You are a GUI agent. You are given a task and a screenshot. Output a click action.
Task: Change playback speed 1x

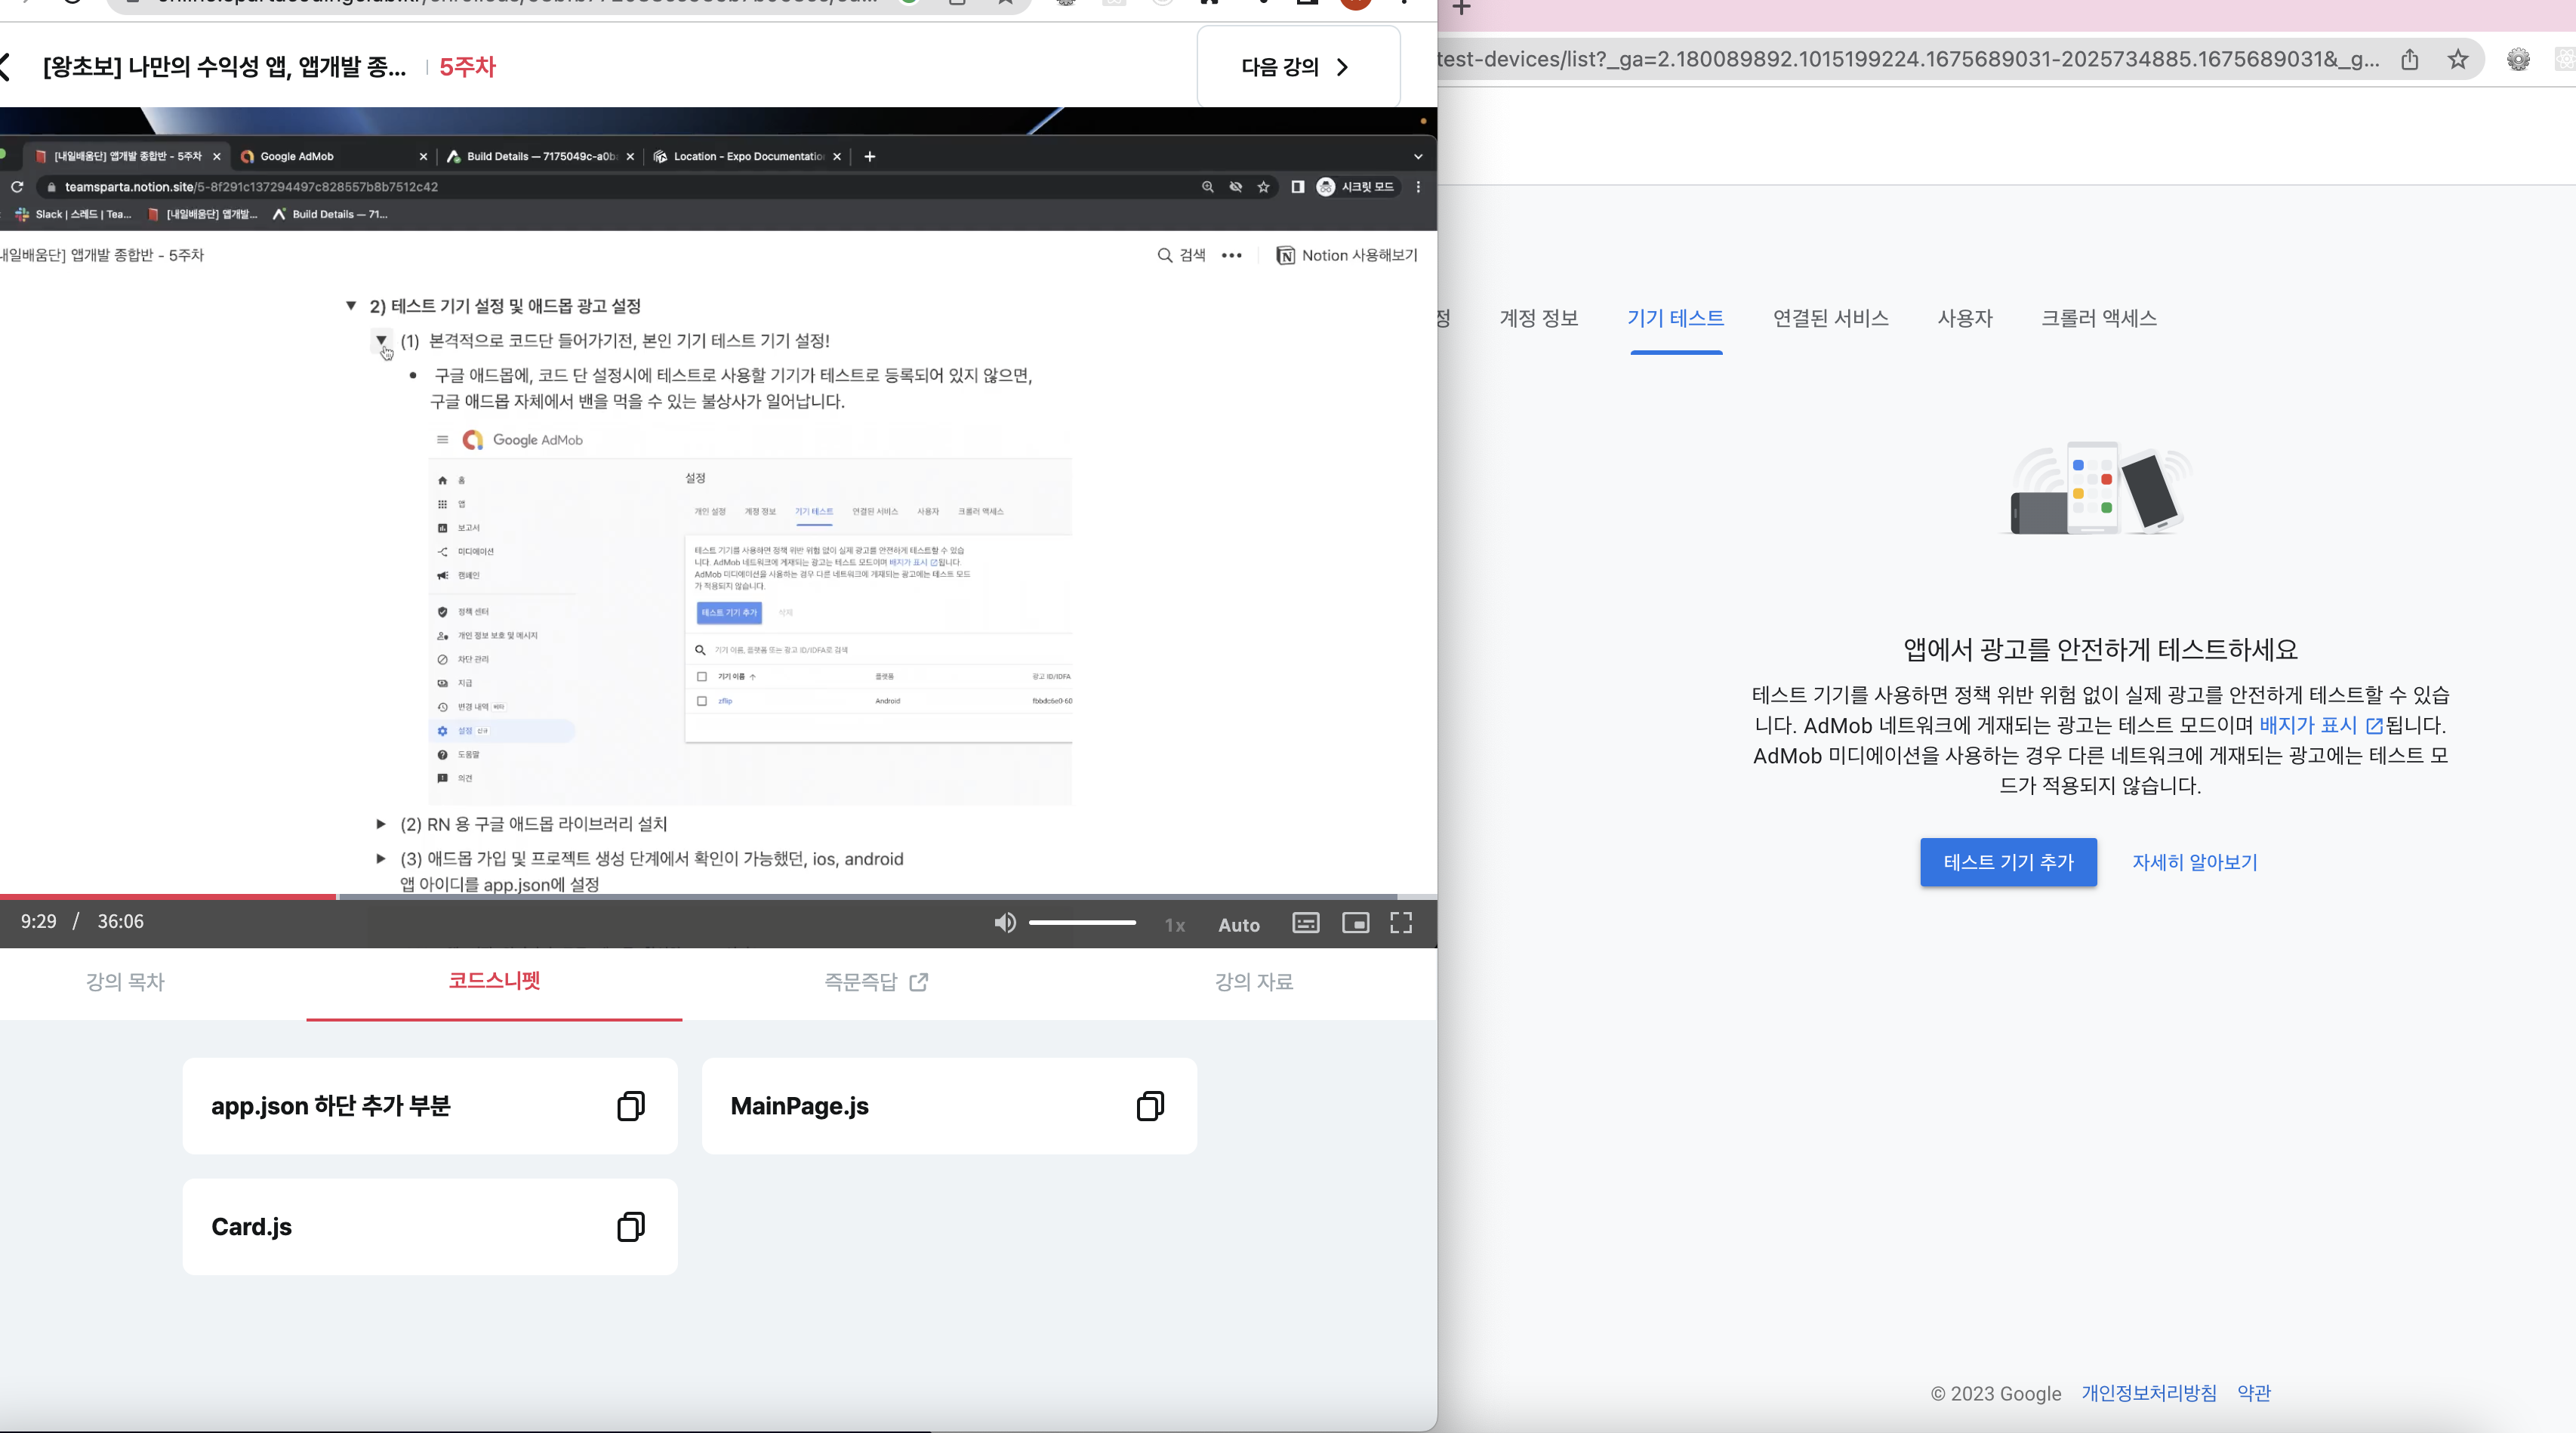[x=1175, y=925]
